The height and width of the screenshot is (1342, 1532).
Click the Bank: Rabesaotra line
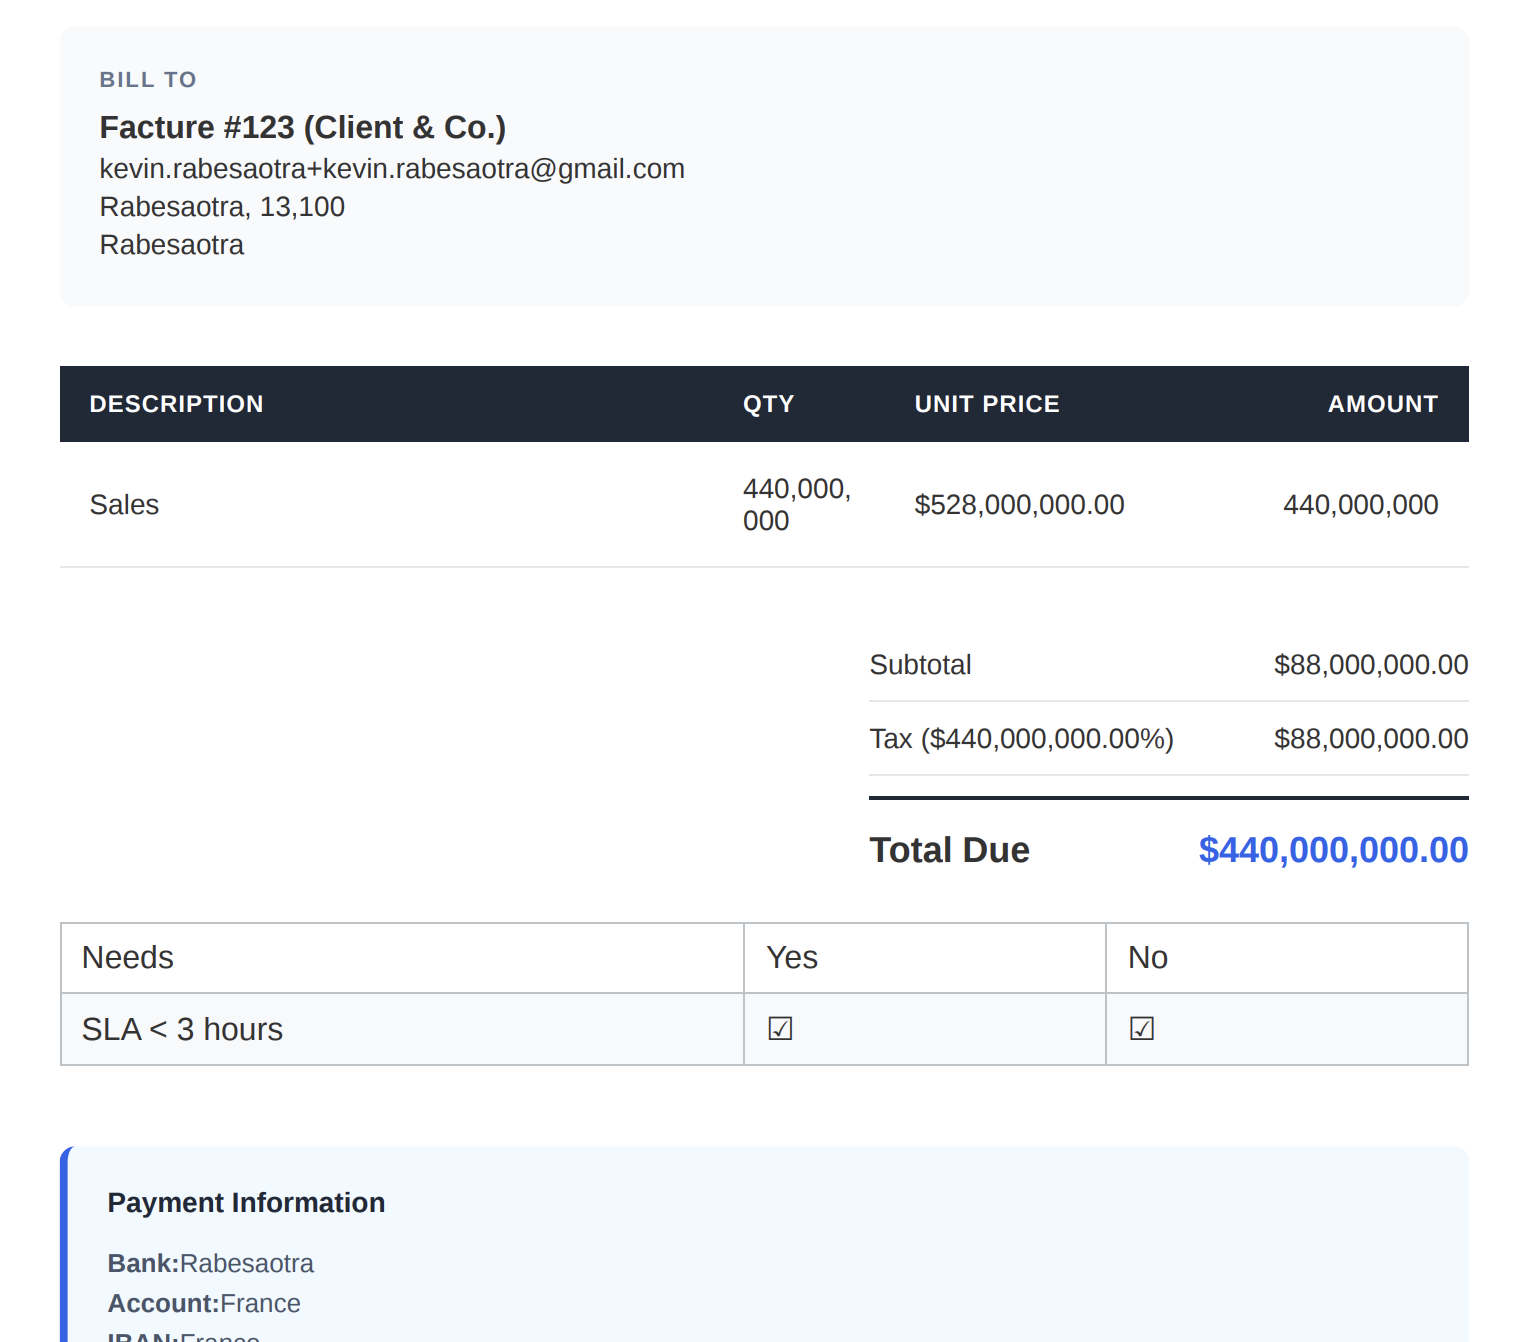(211, 1264)
